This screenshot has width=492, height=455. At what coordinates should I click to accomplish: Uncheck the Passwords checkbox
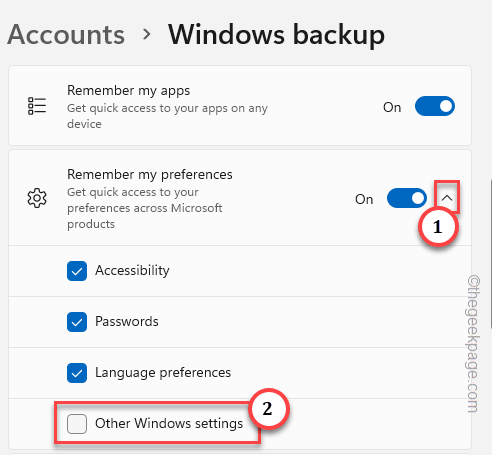[77, 322]
